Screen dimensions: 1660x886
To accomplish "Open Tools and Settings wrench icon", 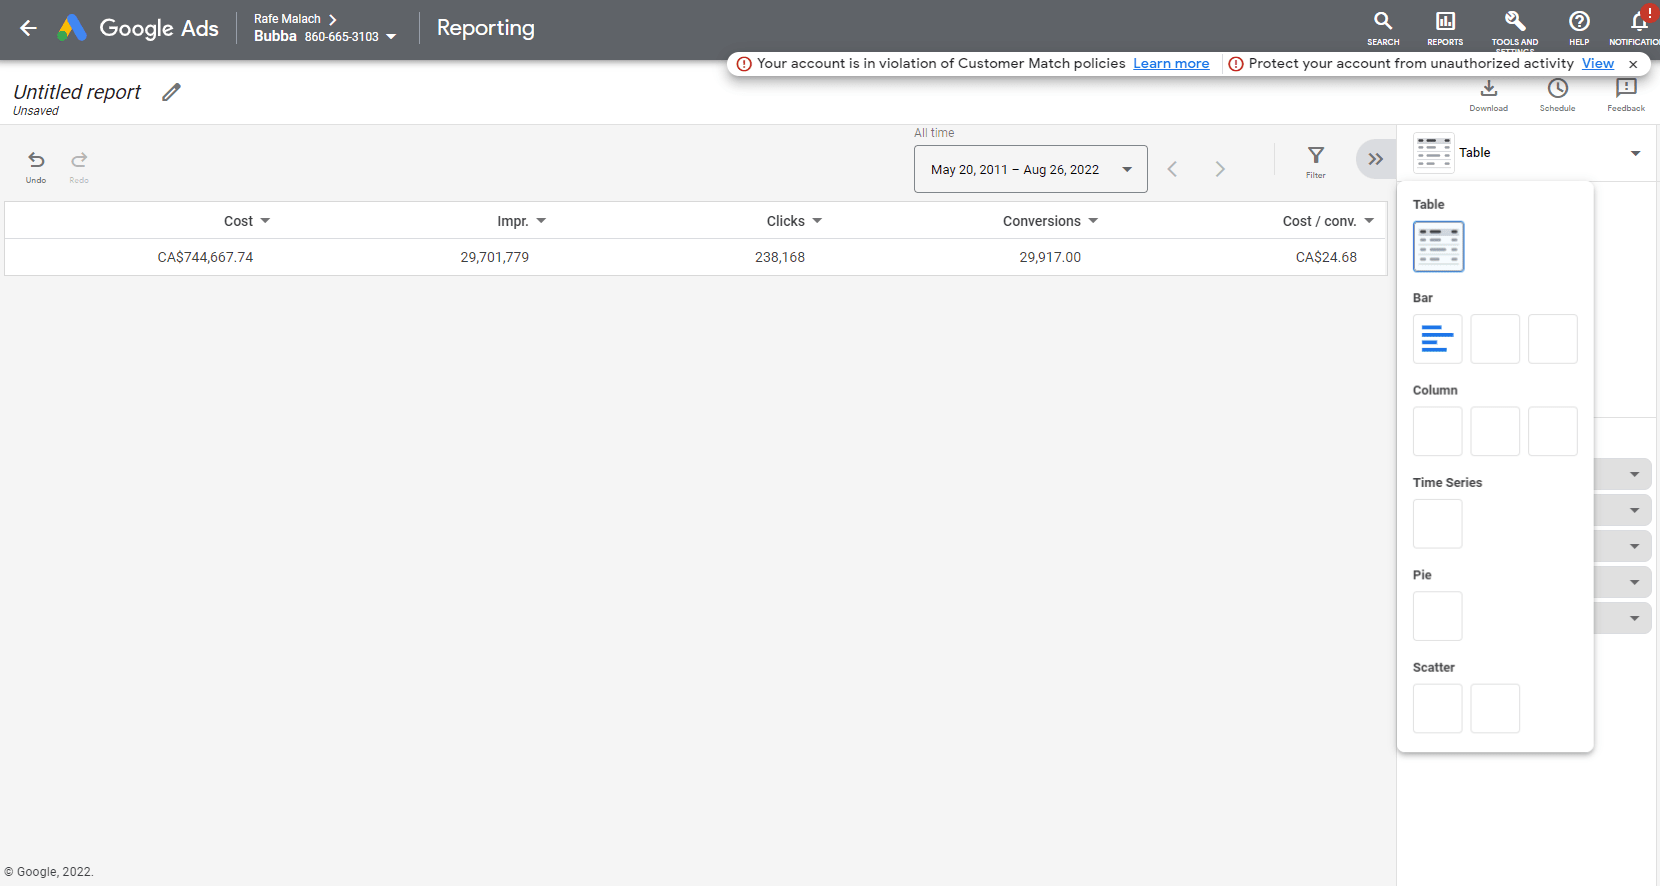I will 1515,22.
